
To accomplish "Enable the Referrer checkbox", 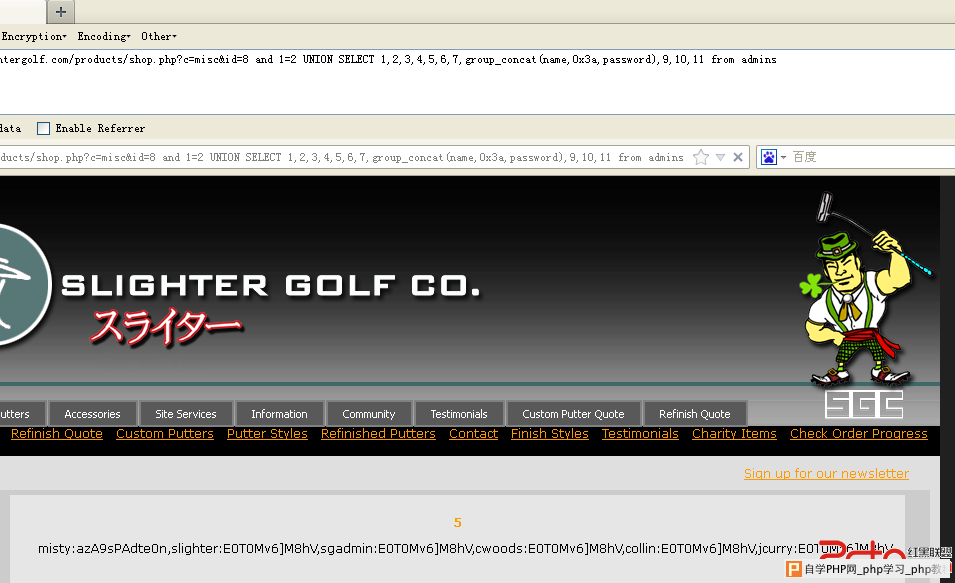I will tap(43, 129).
